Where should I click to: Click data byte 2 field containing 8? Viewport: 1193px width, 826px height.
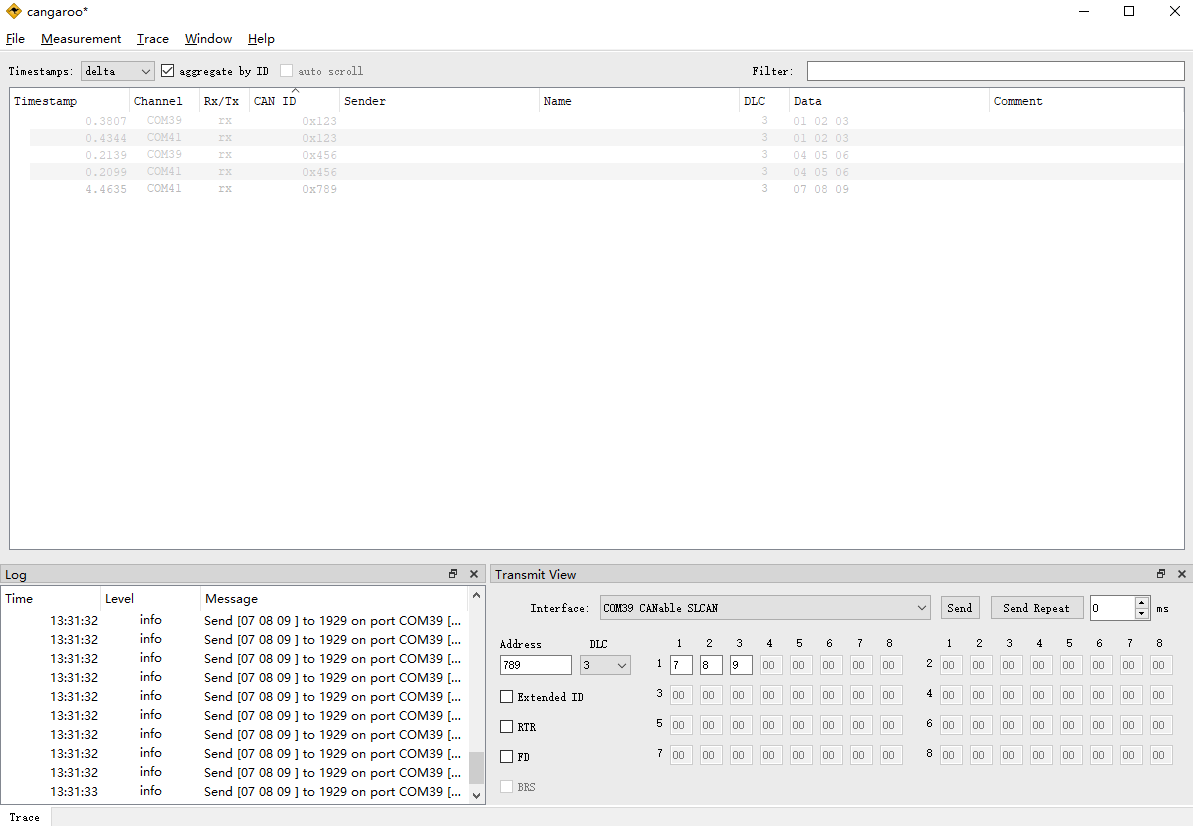tap(711, 665)
